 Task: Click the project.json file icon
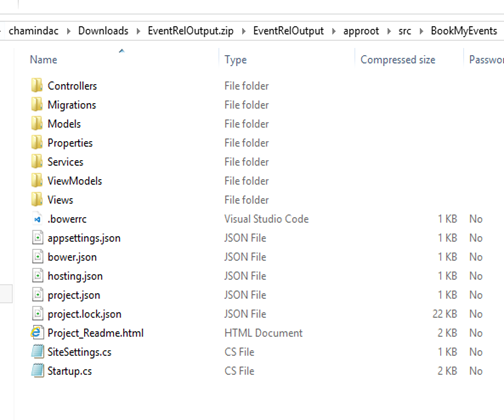pyautogui.click(x=37, y=295)
